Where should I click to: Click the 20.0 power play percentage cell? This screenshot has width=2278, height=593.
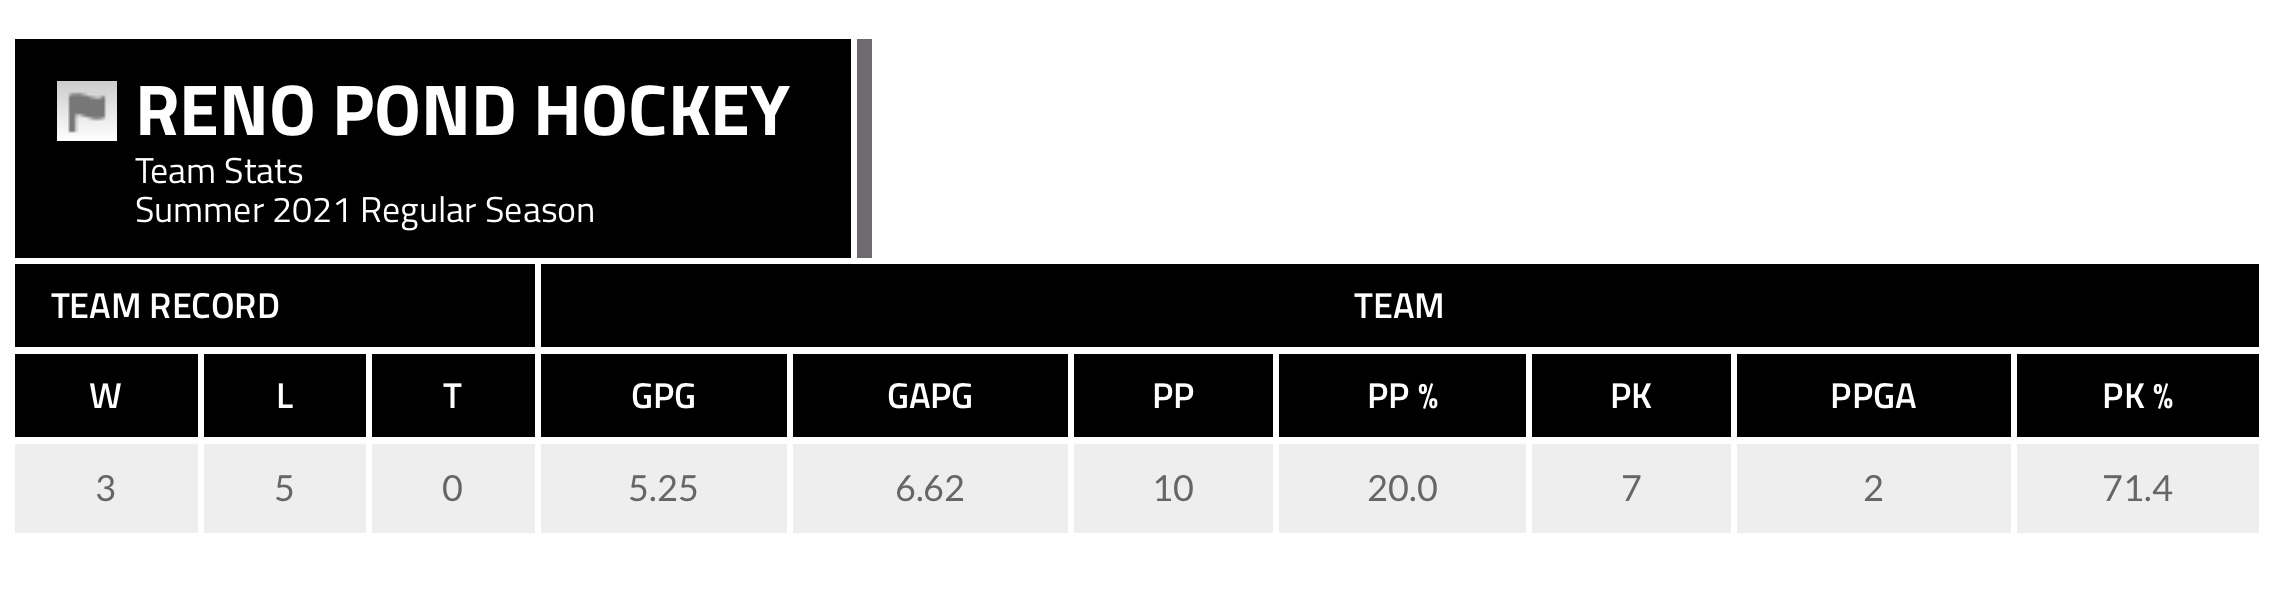click(x=1402, y=488)
